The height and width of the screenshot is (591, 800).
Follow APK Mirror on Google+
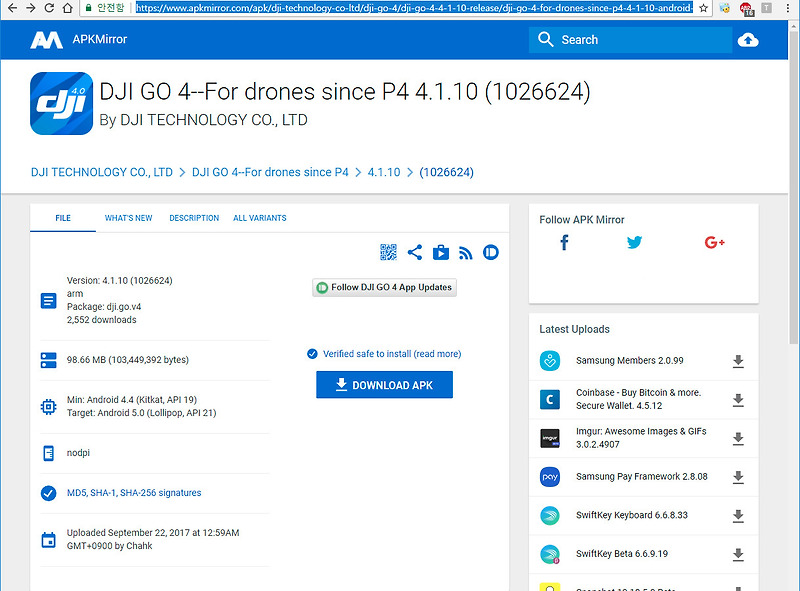(714, 242)
